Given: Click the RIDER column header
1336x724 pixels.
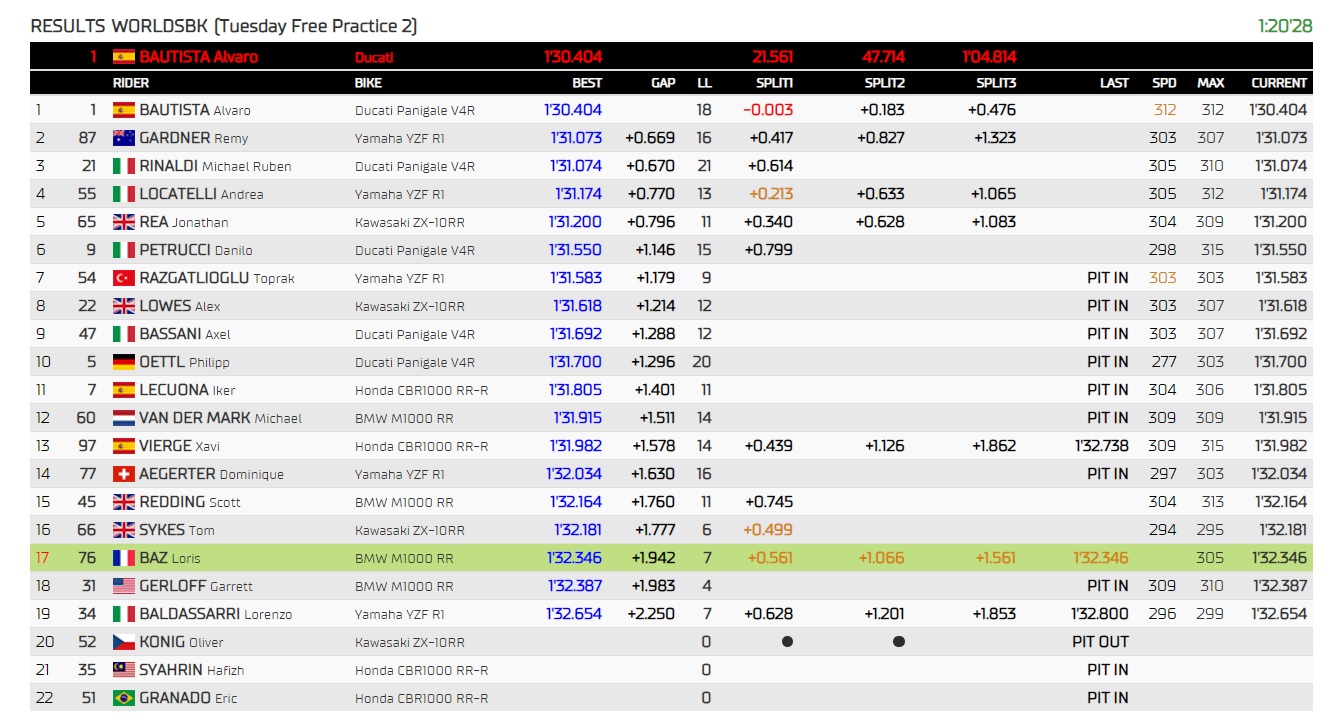Looking at the screenshot, I should pyautogui.click(x=131, y=83).
